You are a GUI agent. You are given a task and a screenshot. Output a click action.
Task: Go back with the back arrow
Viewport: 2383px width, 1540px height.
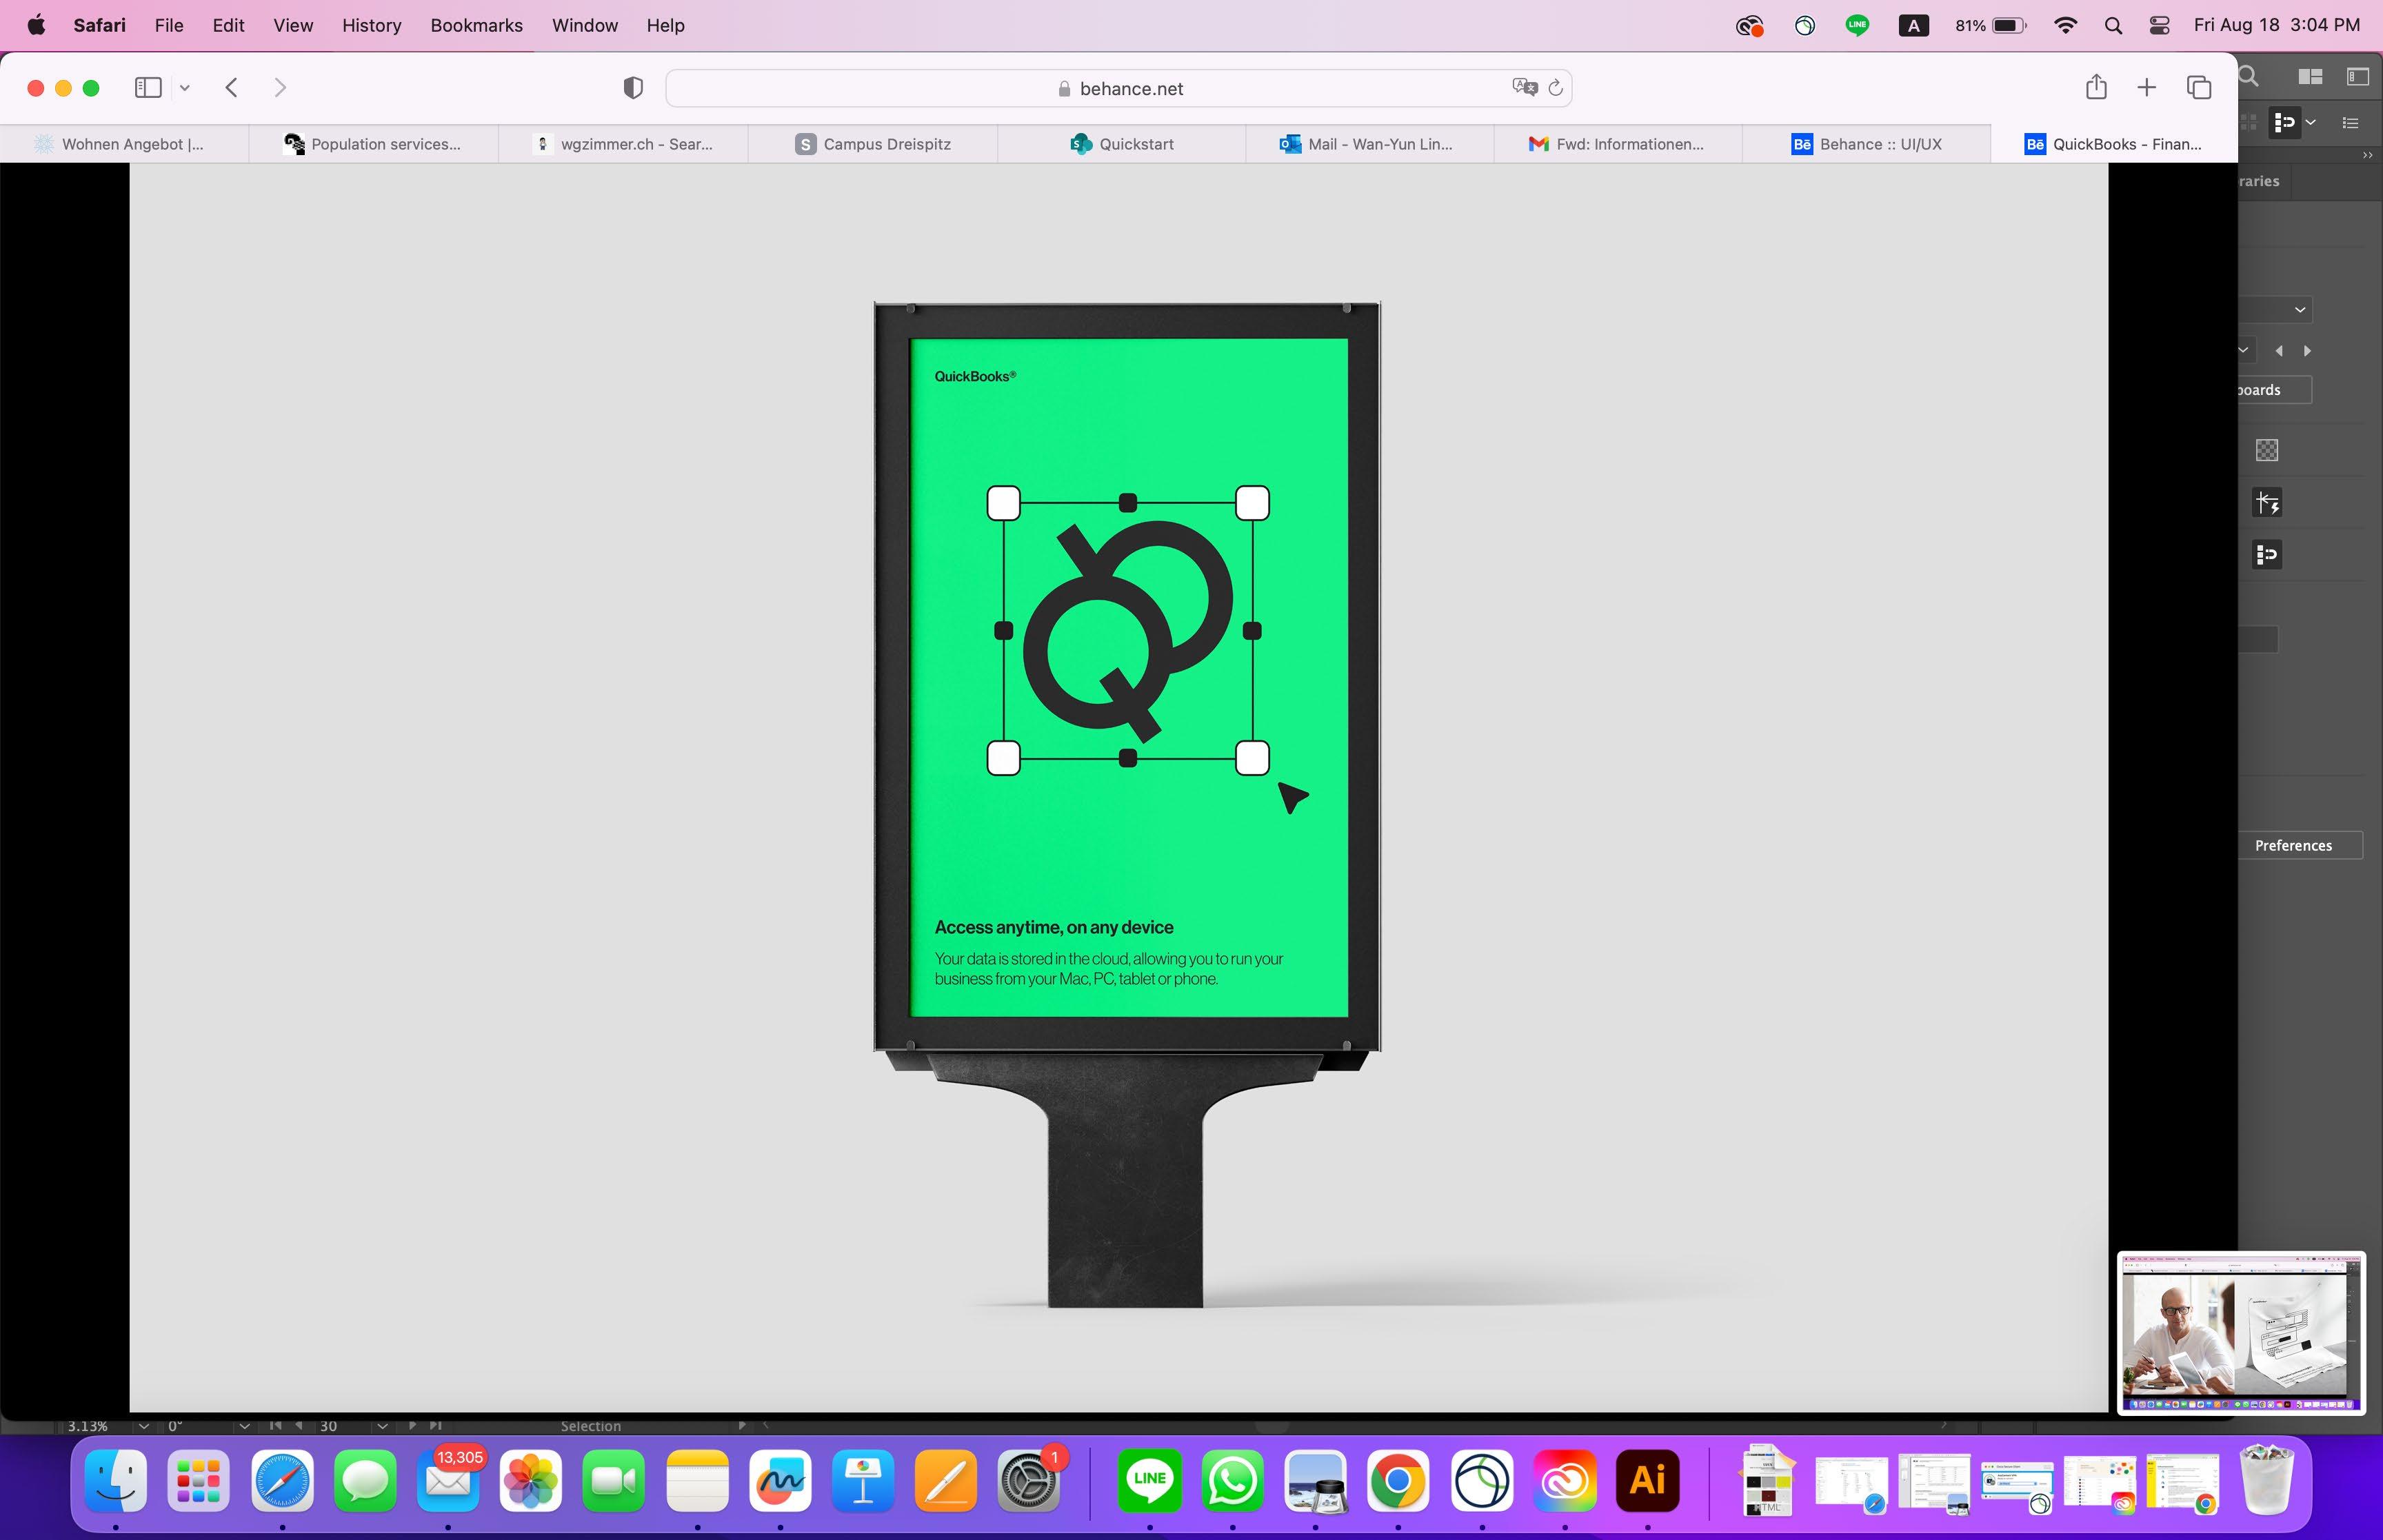(x=232, y=88)
